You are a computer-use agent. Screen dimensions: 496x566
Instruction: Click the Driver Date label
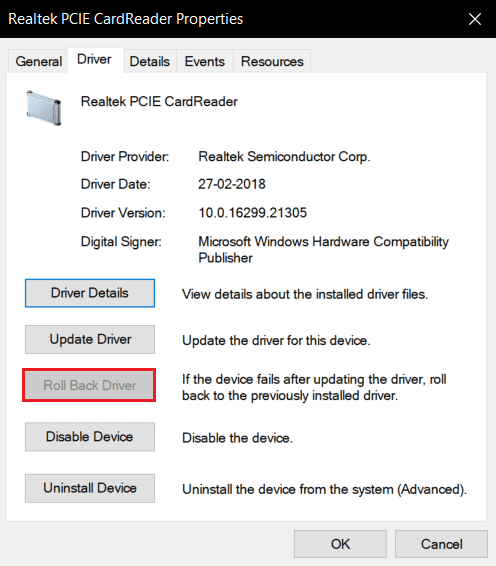[x=116, y=184]
